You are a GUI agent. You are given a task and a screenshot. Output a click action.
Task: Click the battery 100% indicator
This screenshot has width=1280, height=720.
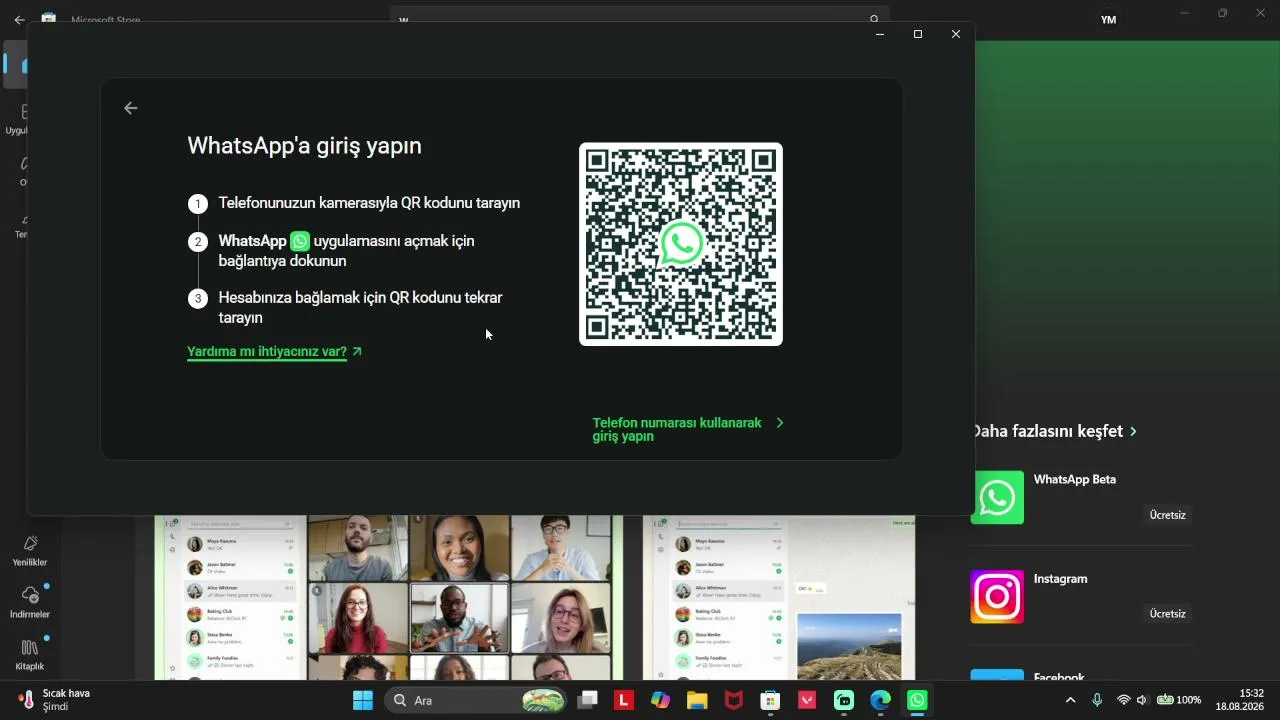[1180, 700]
